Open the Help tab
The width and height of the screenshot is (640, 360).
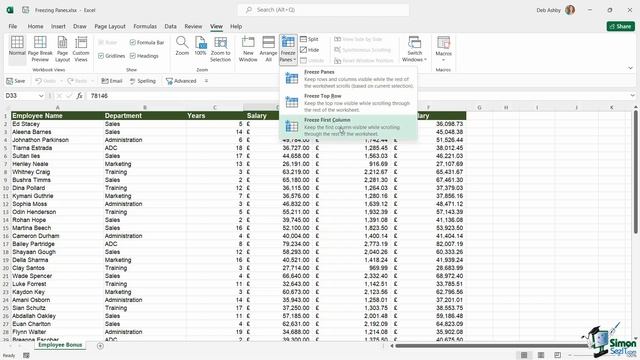[236, 26]
